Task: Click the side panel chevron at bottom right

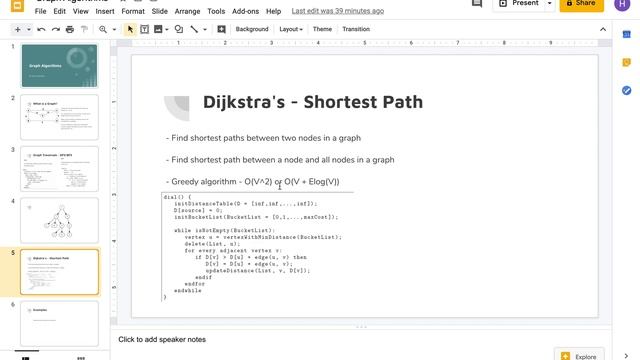Action: [x=626, y=356]
